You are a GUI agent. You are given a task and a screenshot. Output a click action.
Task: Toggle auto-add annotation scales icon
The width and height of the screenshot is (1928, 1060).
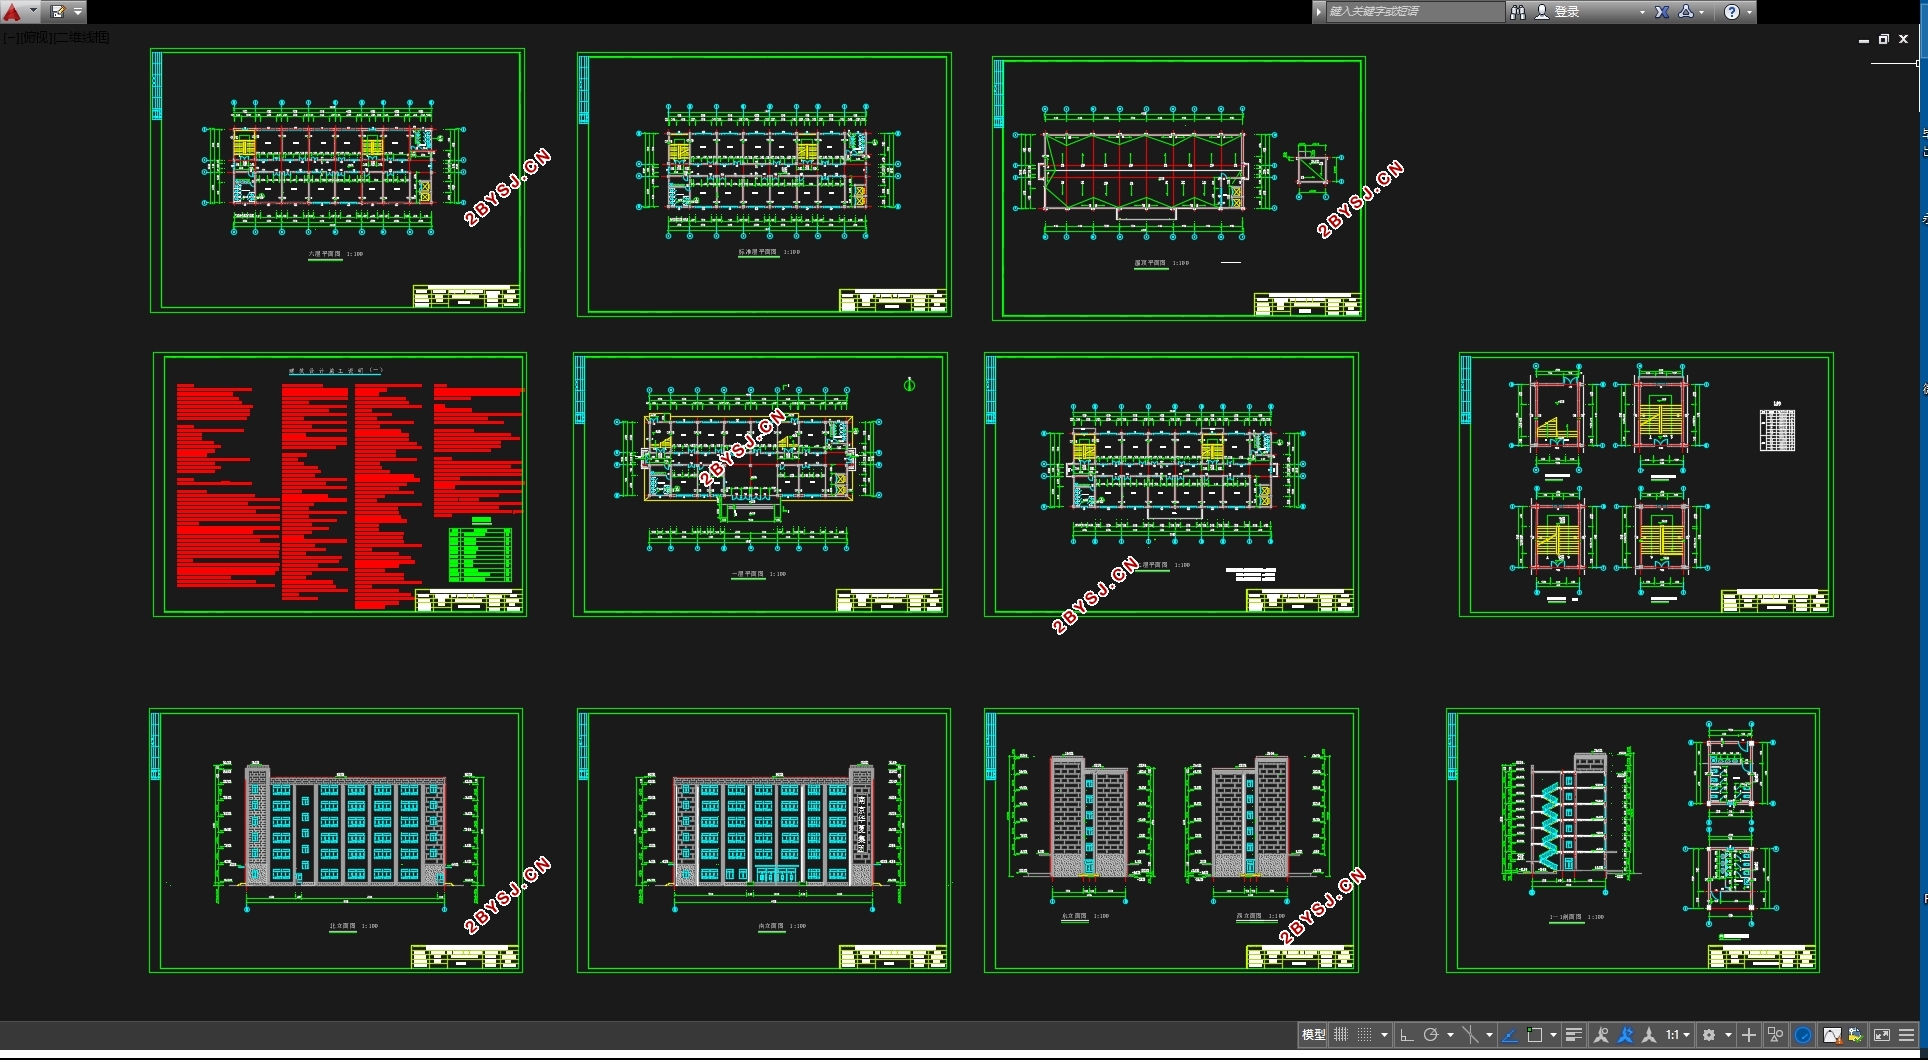pos(1625,1035)
